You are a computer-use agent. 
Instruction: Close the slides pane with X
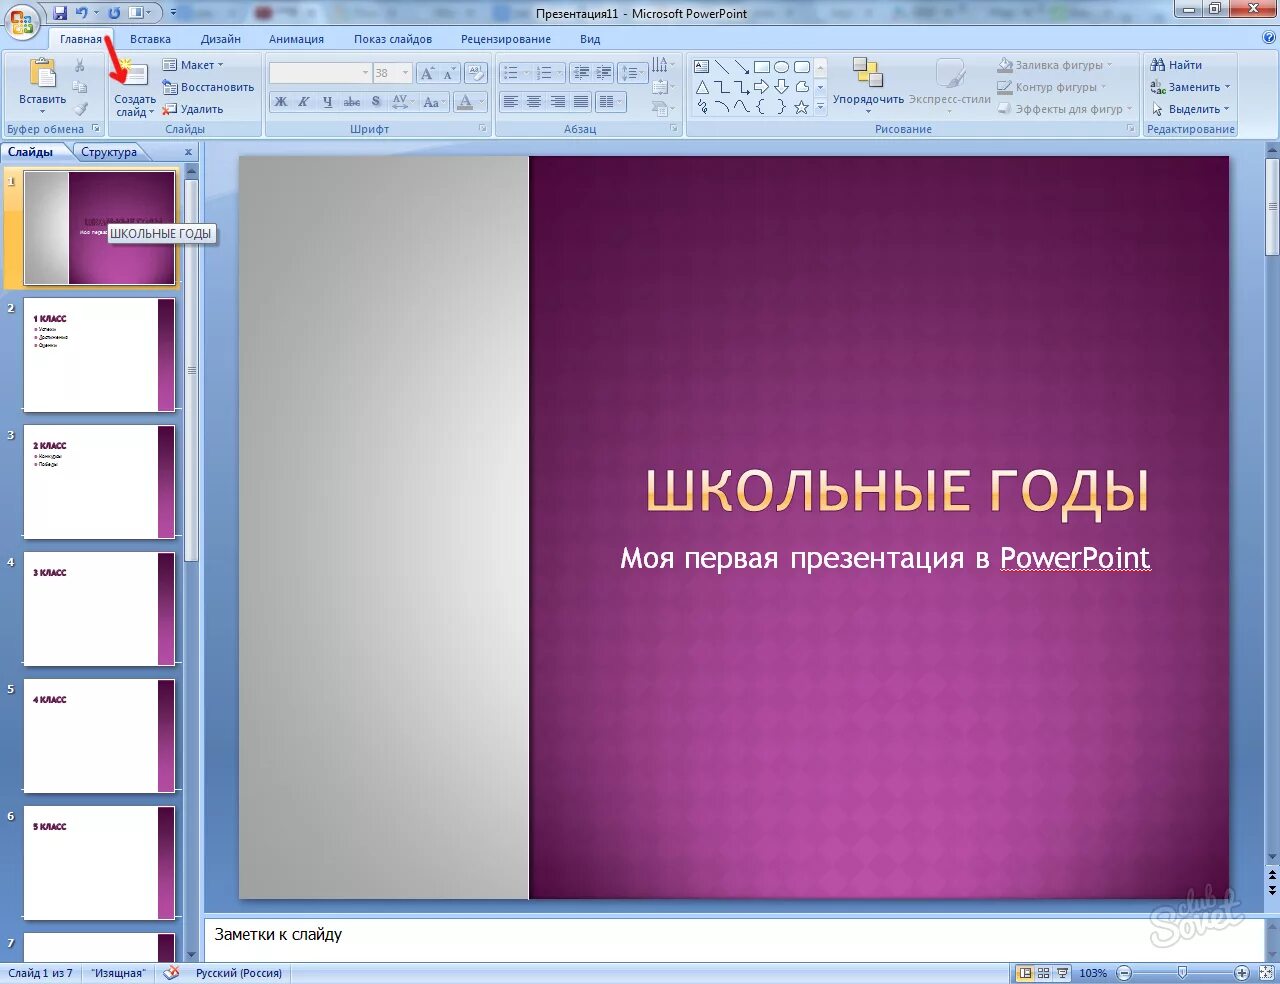tap(188, 152)
